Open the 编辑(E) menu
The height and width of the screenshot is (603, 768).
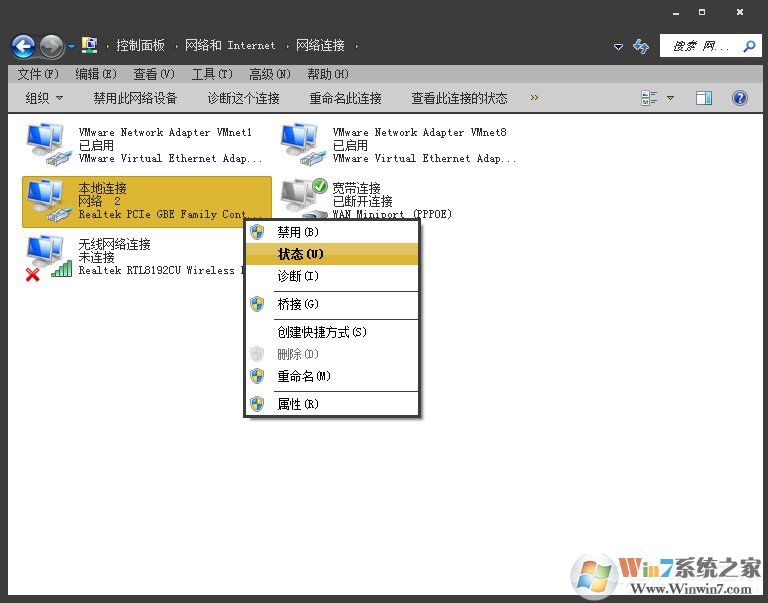[x=96, y=74]
